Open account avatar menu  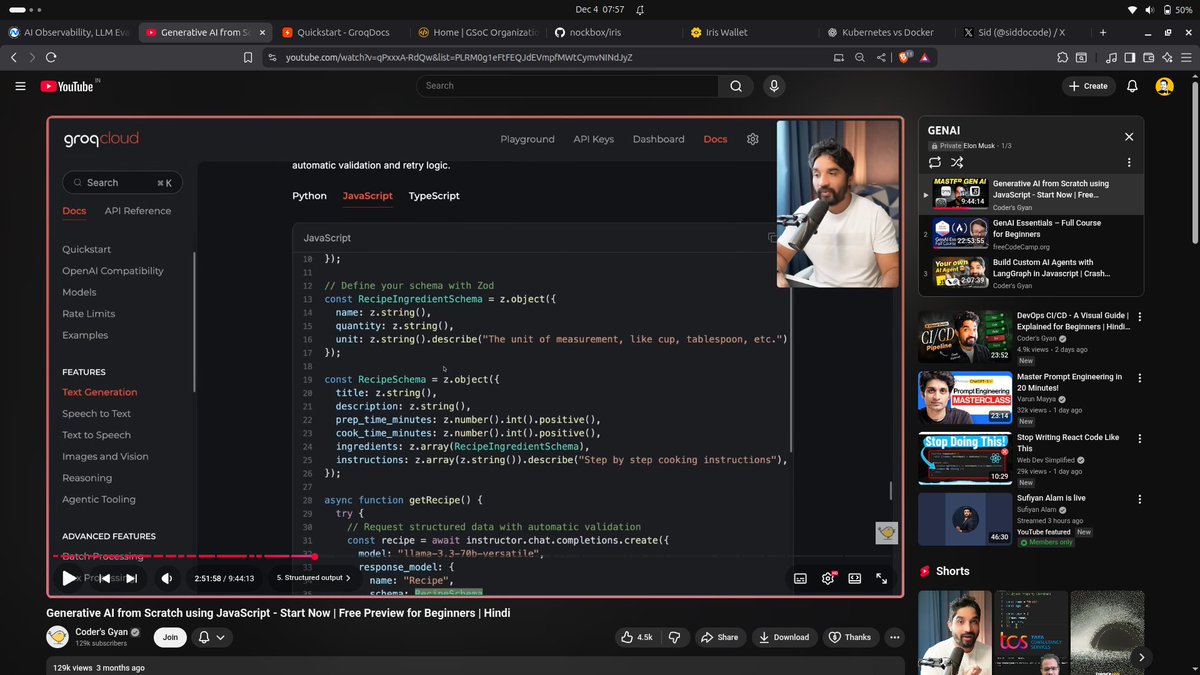pyautogui.click(x=1164, y=86)
